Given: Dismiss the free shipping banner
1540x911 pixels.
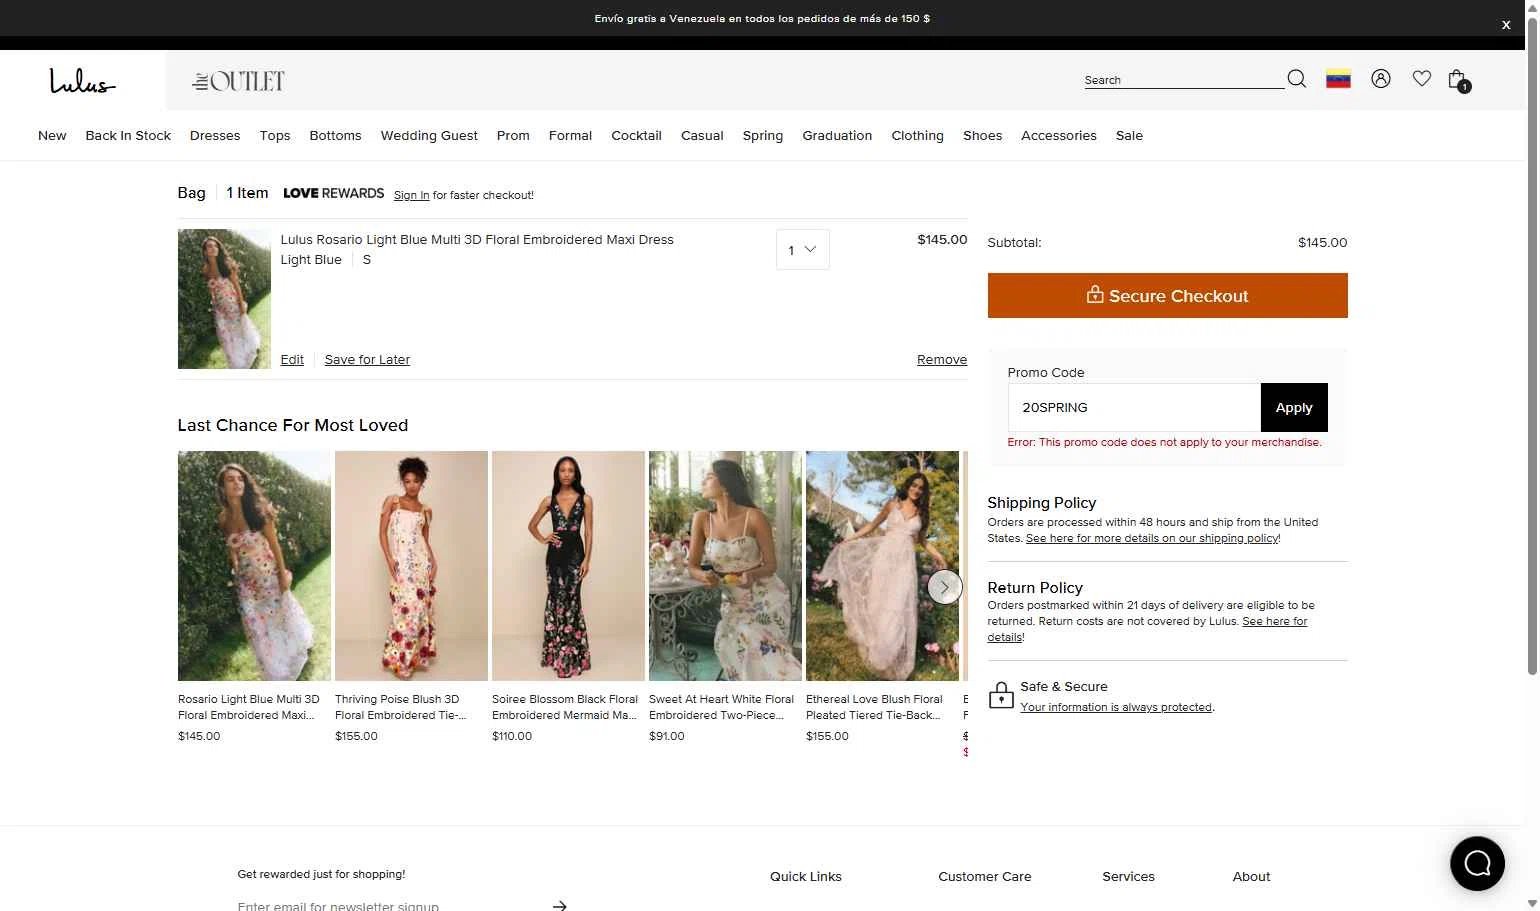Looking at the screenshot, I should 1506,25.
